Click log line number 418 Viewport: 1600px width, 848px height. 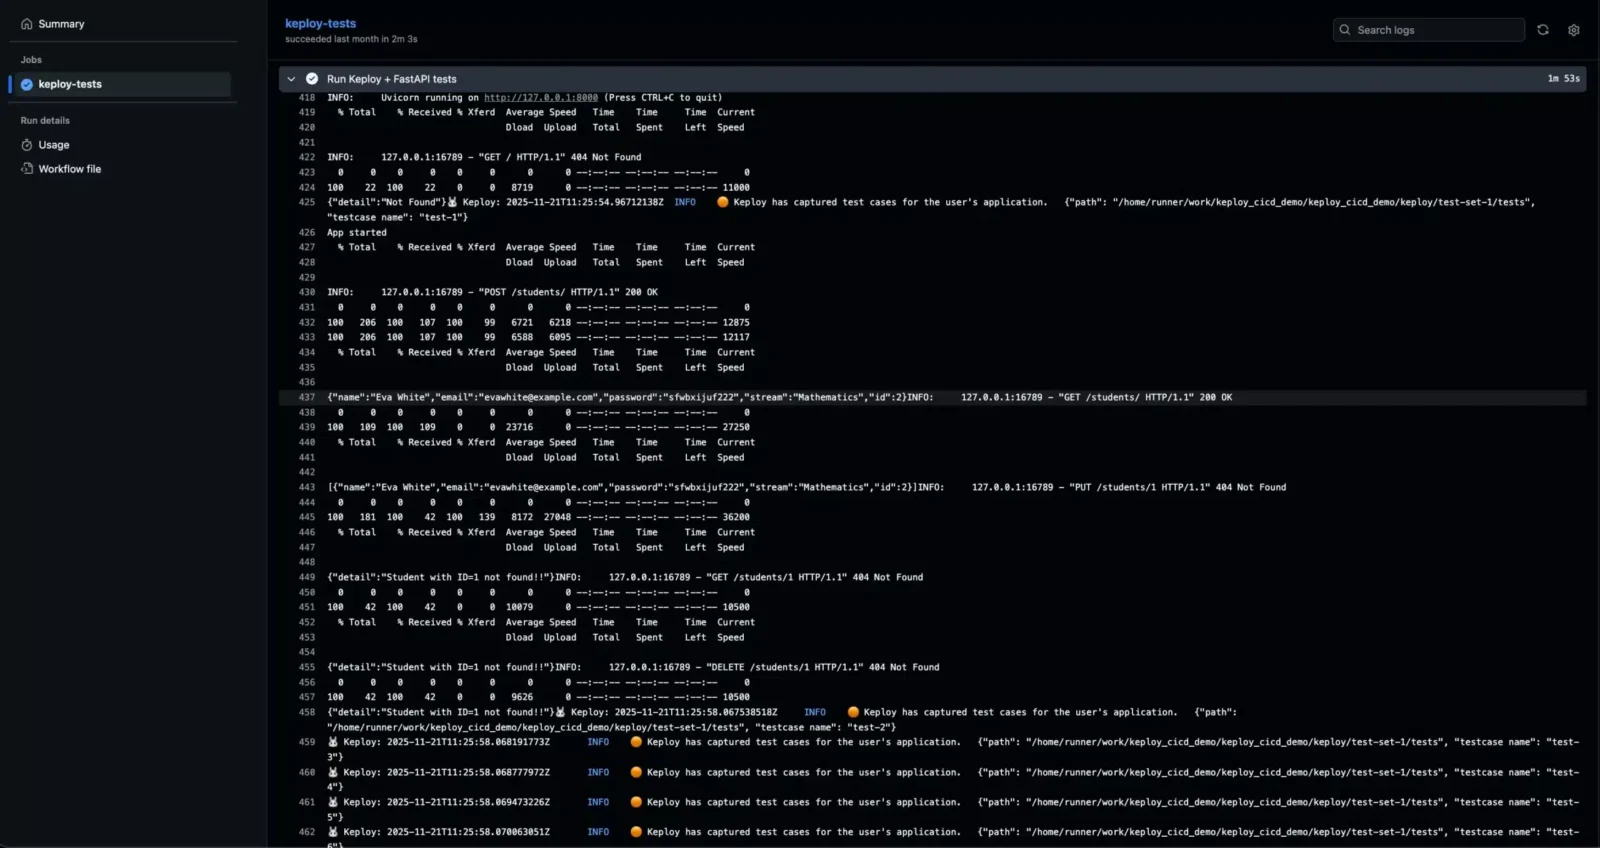coord(307,98)
